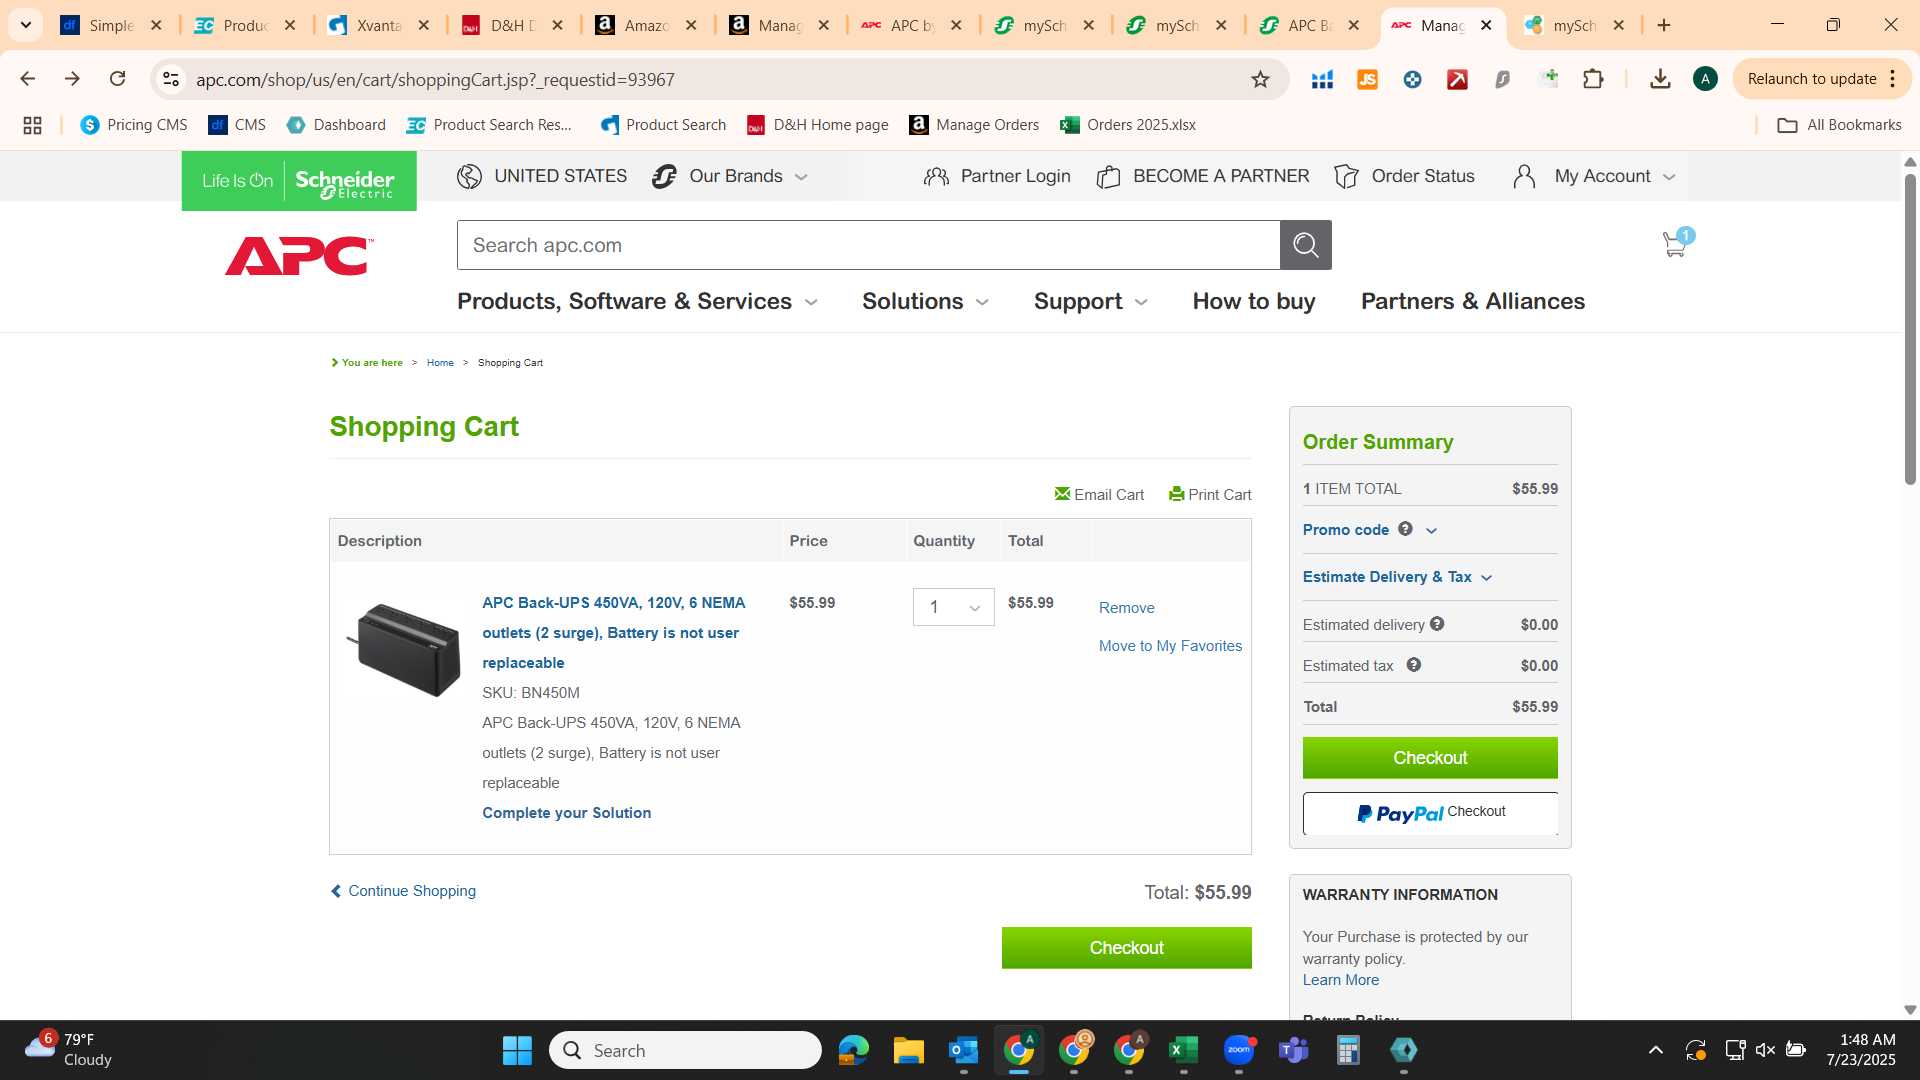Image resolution: width=1920 pixels, height=1080 pixels.
Task: Click the Email Cart envelope icon
Action: click(1062, 494)
